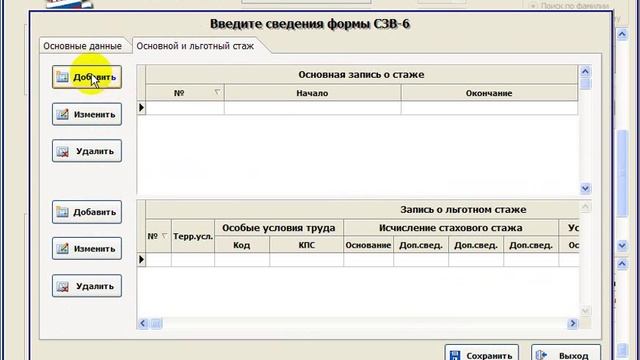The width and height of the screenshot is (640, 360).
Task: Click horizontal scrollbar thumb in льготный стаж table
Action: [x=156, y=324]
